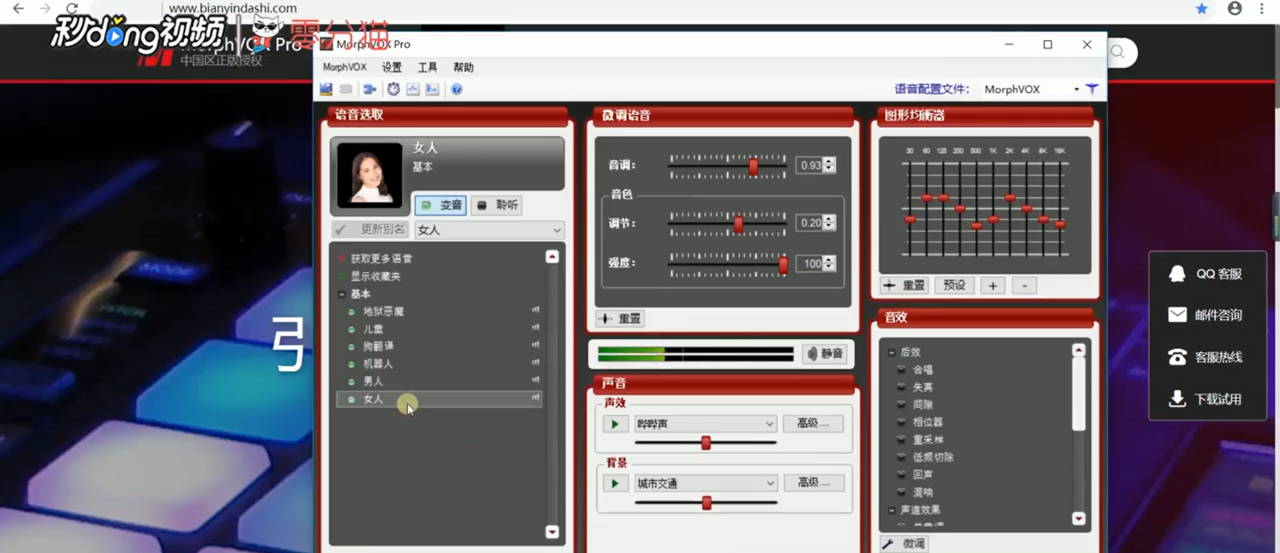Open the 帮助 menu
Screen dimensions: 1280x553
pyautogui.click(x=464, y=67)
